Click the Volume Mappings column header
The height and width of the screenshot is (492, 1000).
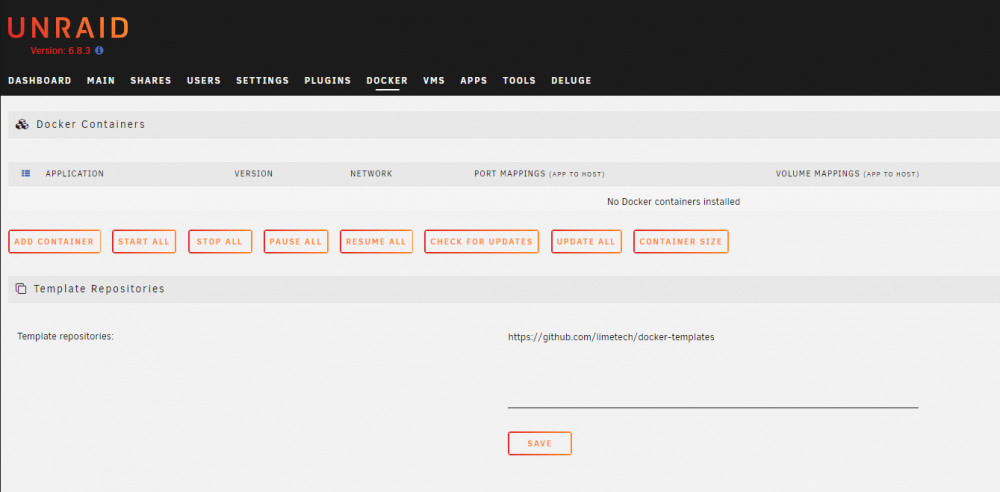pos(848,174)
